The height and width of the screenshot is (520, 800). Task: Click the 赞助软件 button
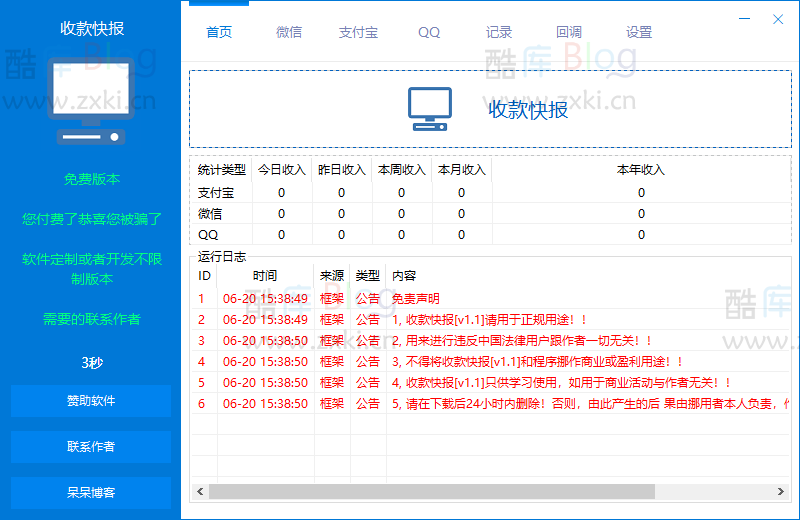91,401
